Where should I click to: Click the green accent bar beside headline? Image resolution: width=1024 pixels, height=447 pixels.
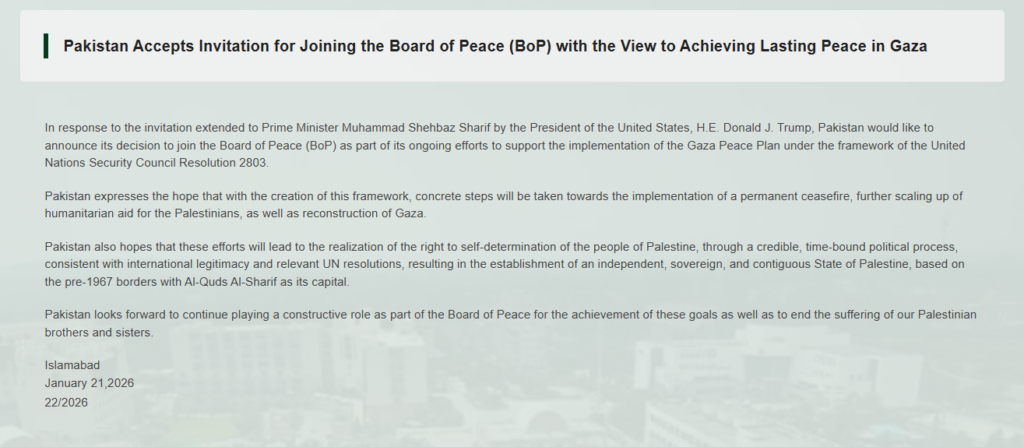coord(46,46)
